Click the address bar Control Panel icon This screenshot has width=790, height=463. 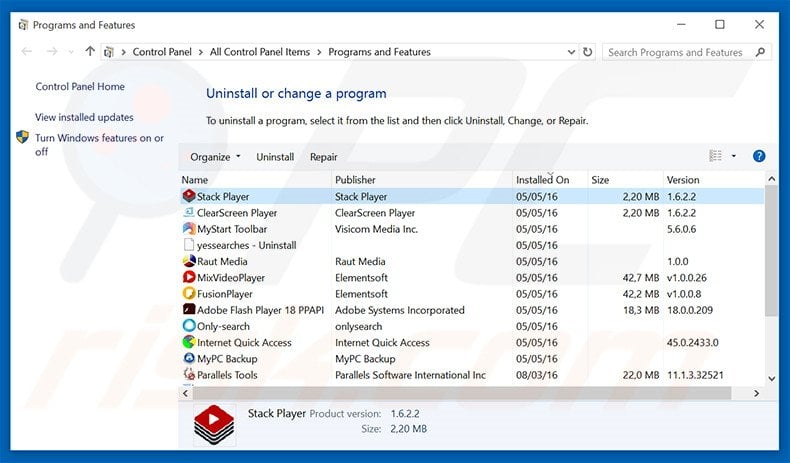click(109, 52)
